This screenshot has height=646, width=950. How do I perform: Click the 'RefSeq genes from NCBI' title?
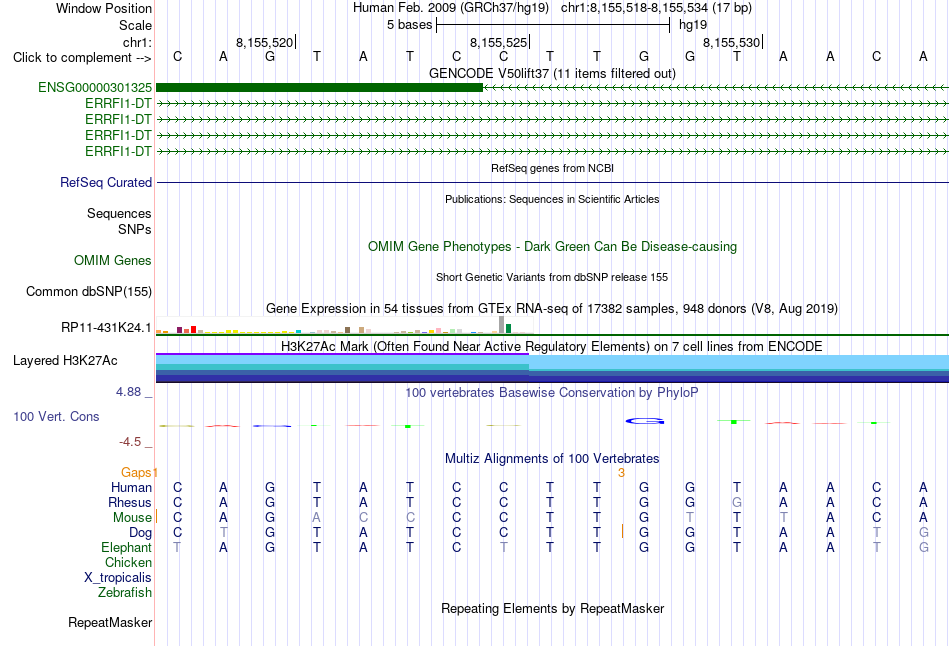pyautogui.click(x=552, y=168)
